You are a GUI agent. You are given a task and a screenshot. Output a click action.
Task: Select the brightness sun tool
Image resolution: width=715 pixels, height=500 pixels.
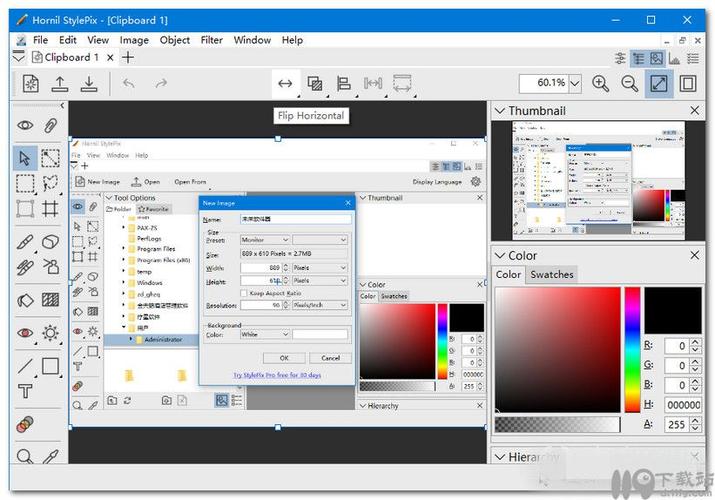(50, 333)
